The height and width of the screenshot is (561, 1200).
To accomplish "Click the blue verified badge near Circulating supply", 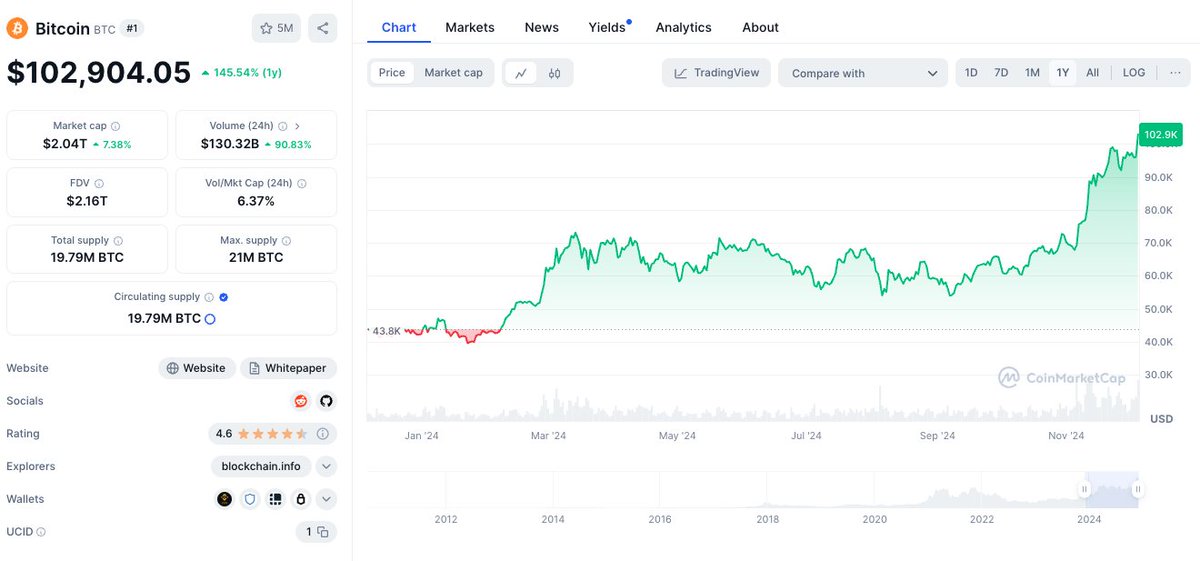I will [x=223, y=297].
